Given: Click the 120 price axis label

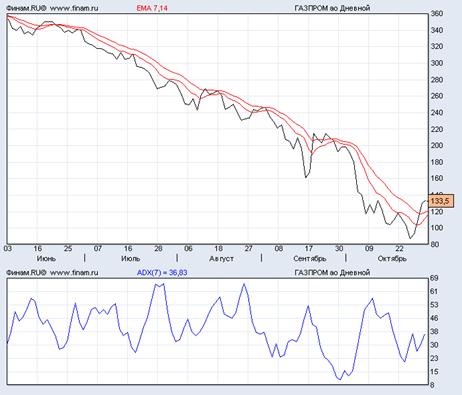Looking at the screenshot, I should [x=437, y=212].
